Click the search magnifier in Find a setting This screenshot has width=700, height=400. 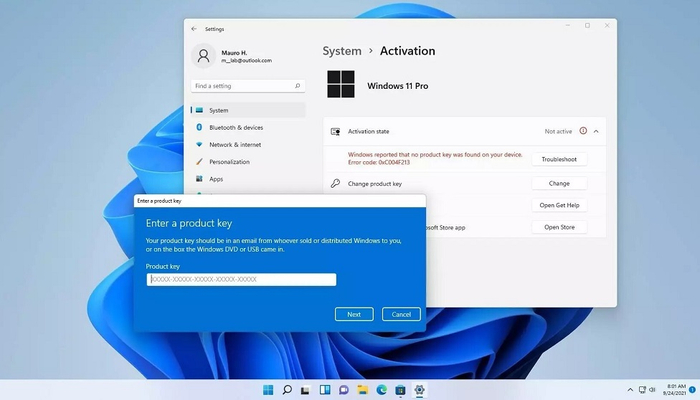pyautogui.click(x=297, y=86)
